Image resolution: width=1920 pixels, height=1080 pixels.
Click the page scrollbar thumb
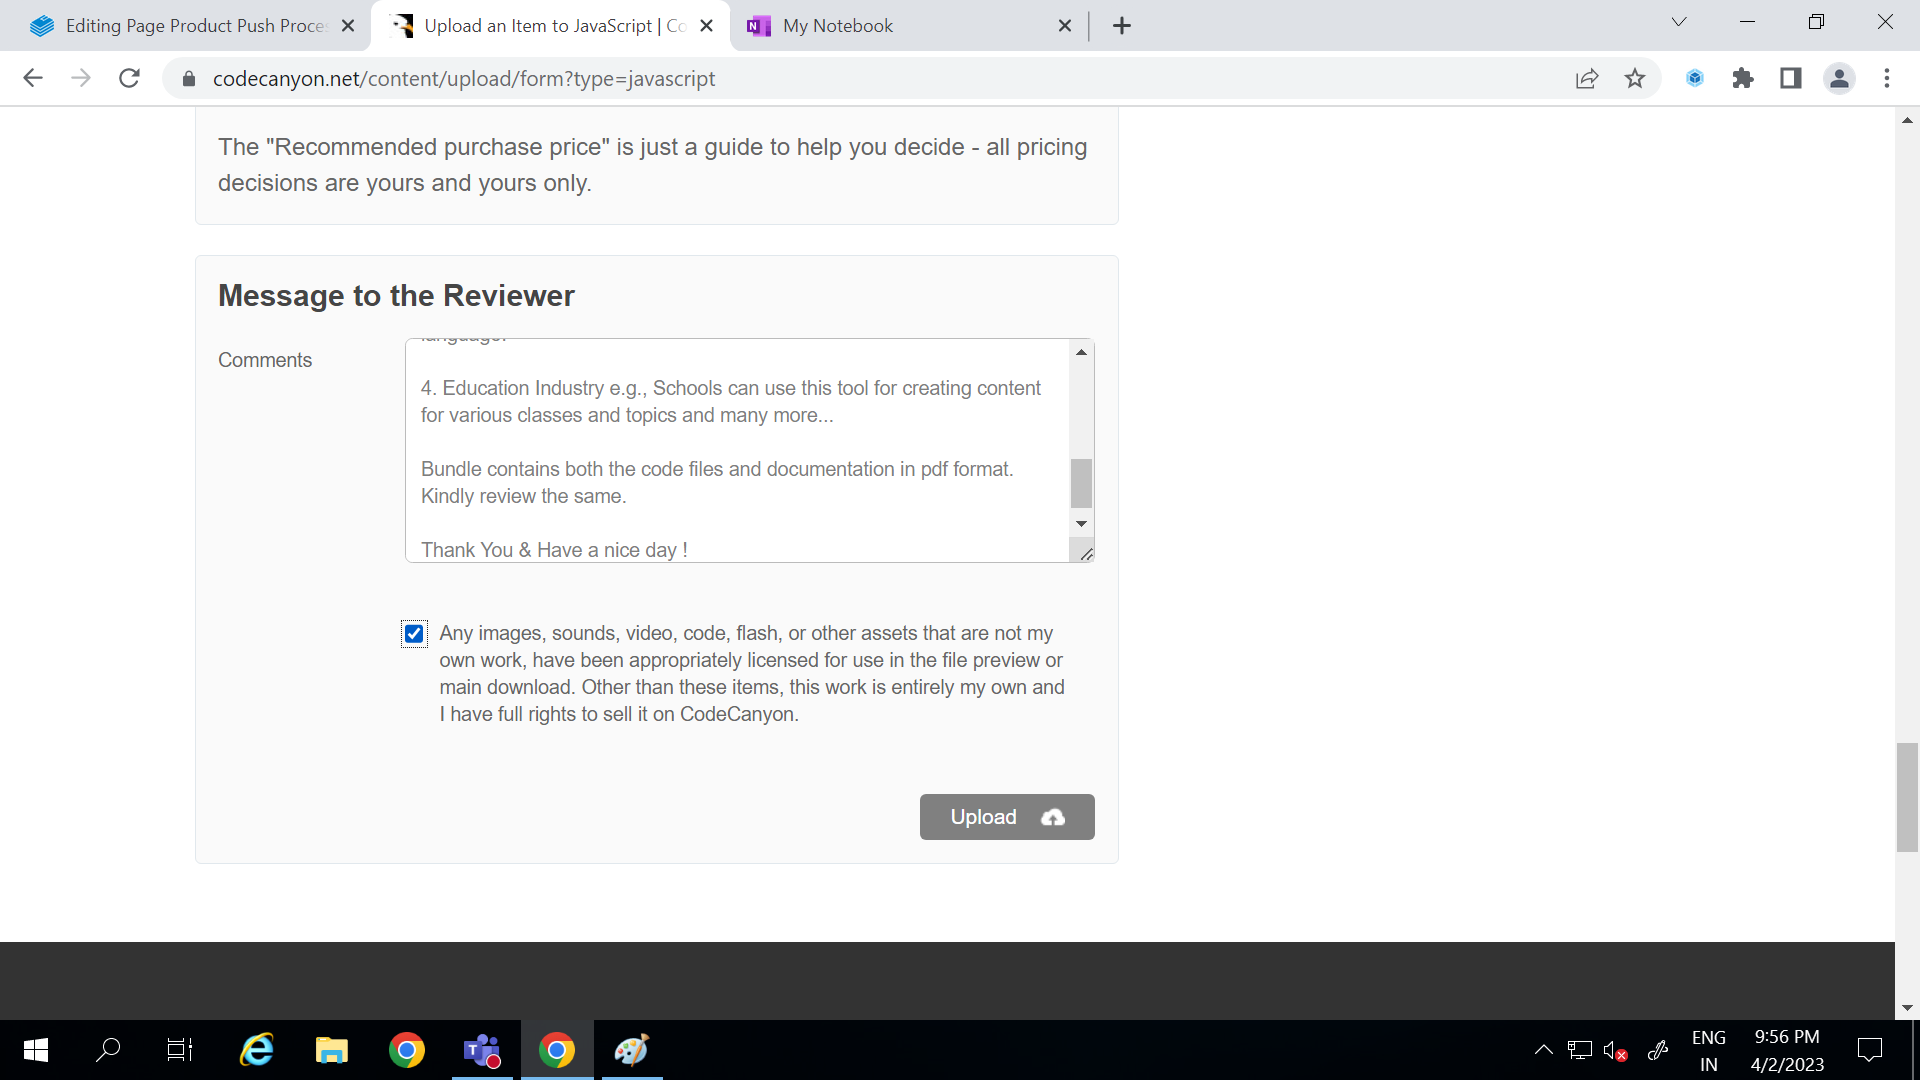(x=1907, y=797)
